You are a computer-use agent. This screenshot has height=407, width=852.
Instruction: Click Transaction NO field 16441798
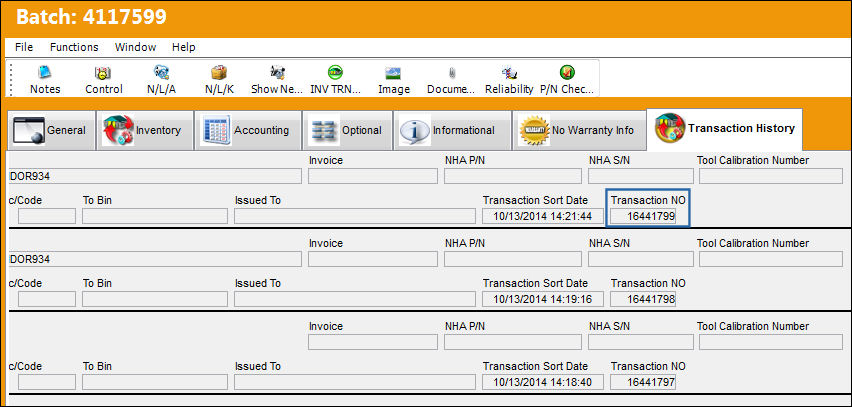point(643,299)
